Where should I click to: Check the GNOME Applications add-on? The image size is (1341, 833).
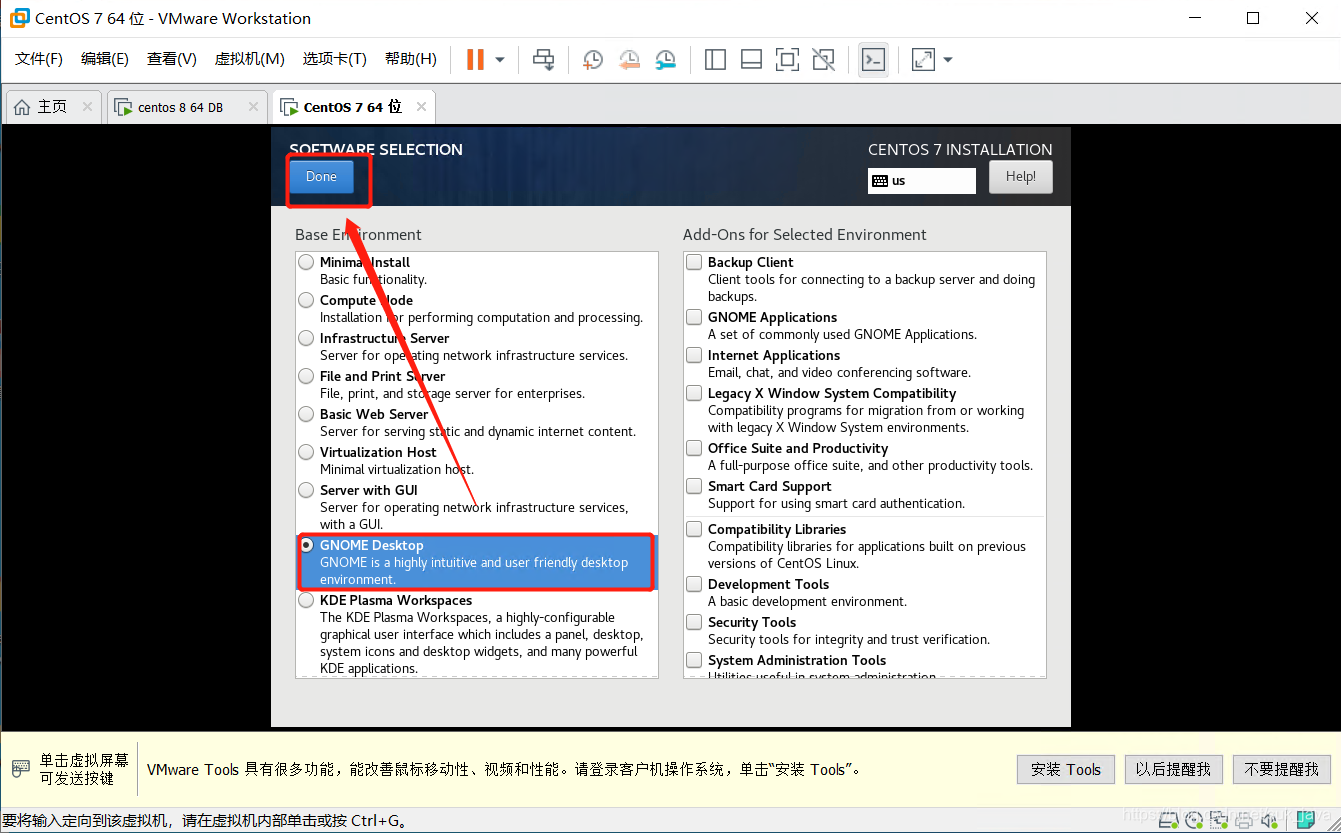[694, 317]
